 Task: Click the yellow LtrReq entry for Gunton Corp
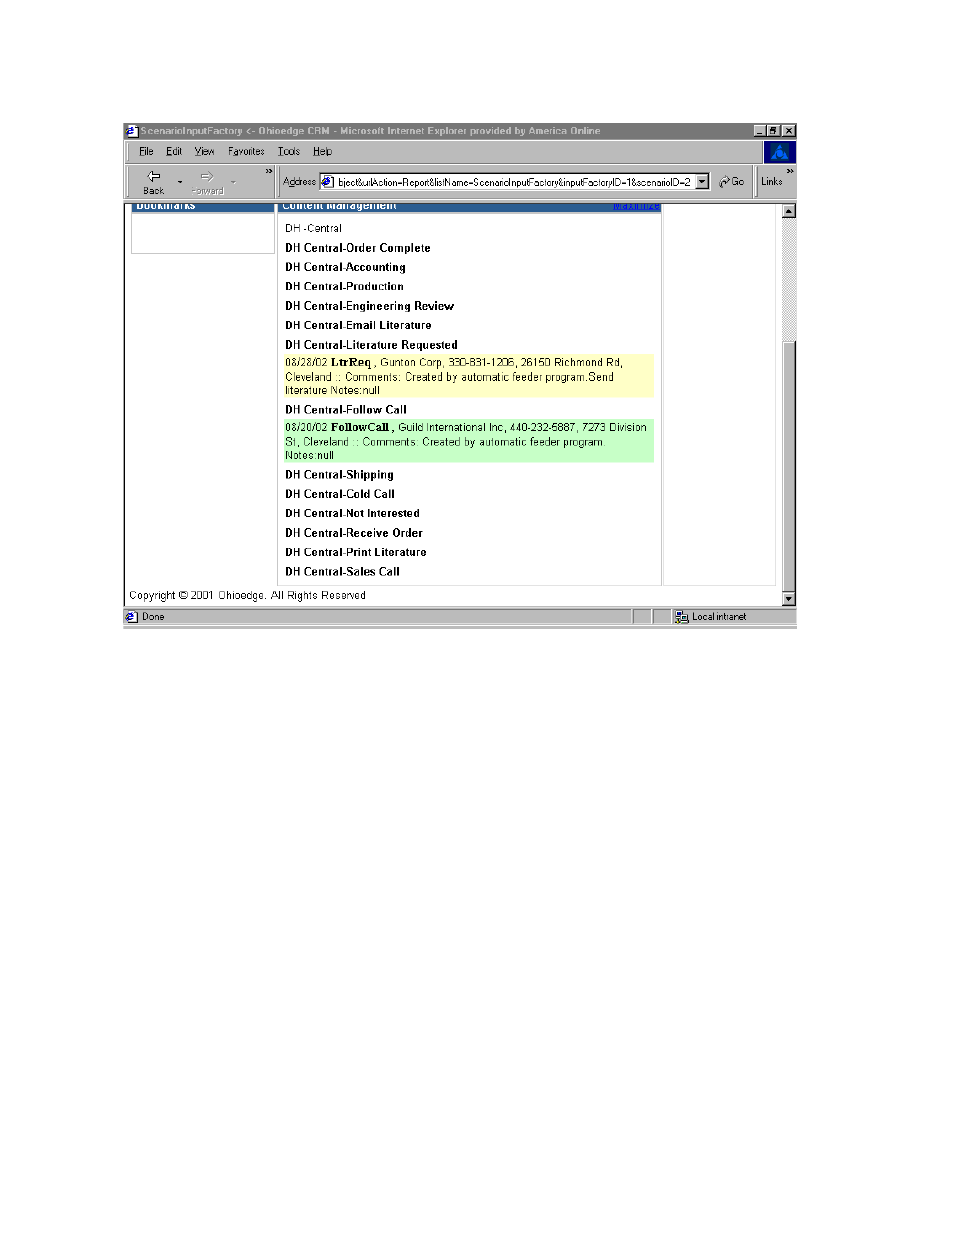coord(468,376)
